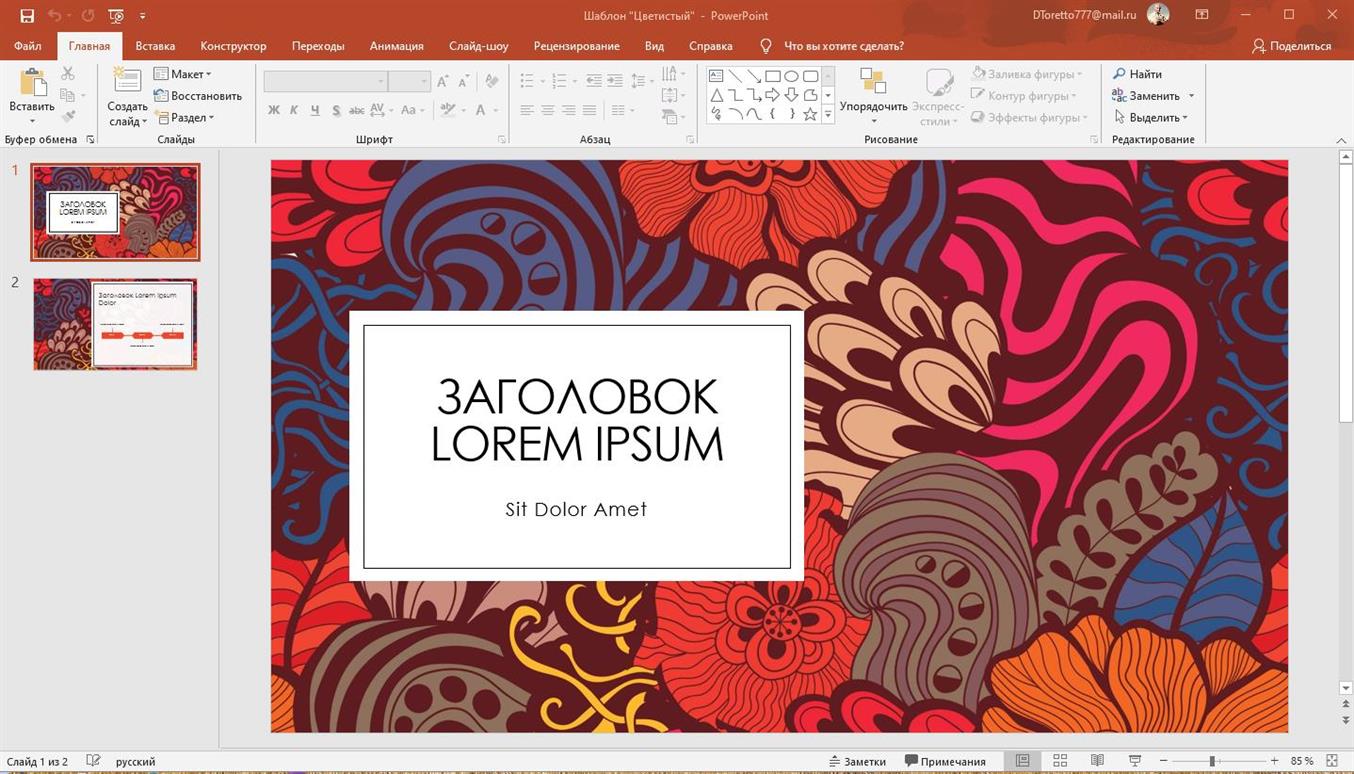Open the Replace (Заменить) dropdown arrow
1354x774 pixels.
point(1191,96)
